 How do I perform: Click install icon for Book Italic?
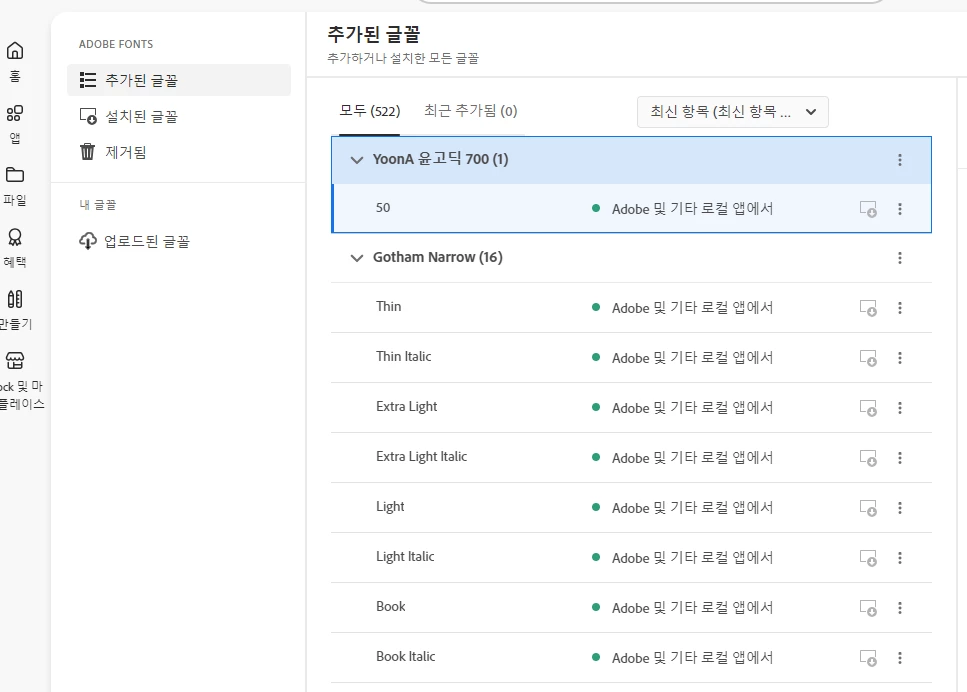tap(868, 658)
